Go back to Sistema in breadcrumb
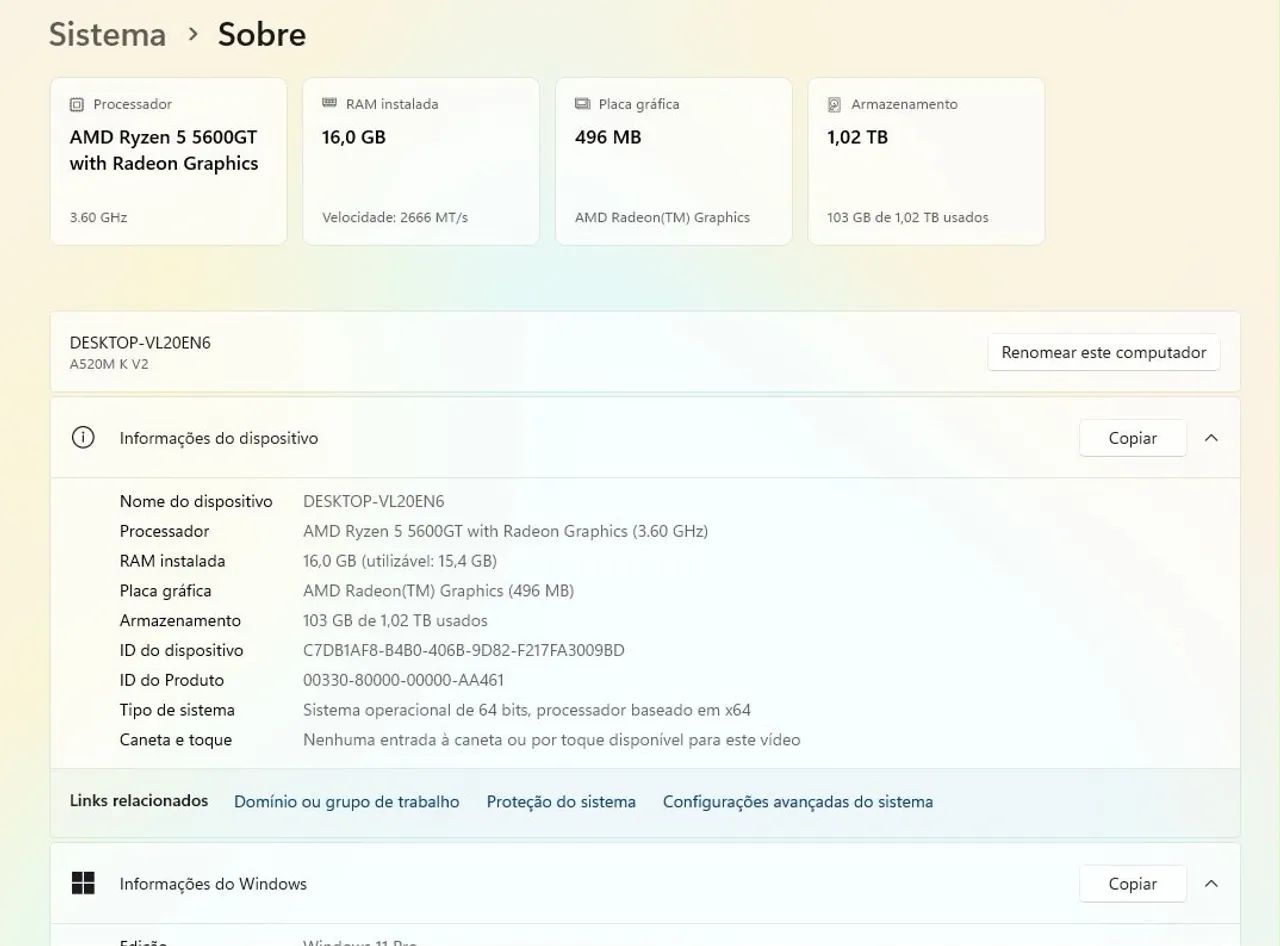Screen dimensions: 1280x946 [x=108, y=34]
